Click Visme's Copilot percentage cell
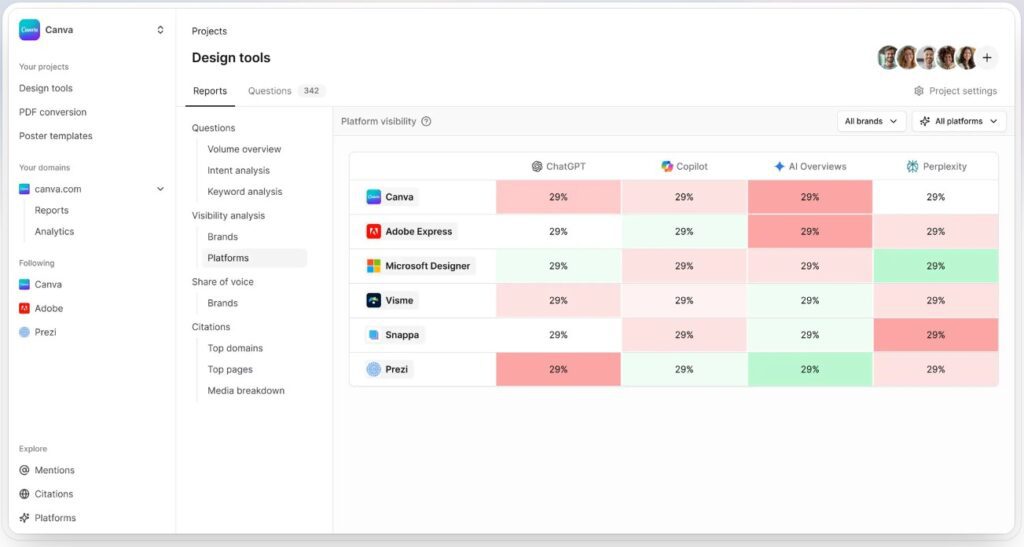 (684, 300)
